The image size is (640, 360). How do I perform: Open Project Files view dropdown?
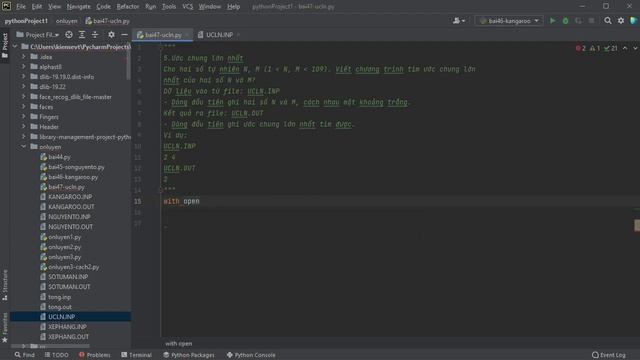38,35
